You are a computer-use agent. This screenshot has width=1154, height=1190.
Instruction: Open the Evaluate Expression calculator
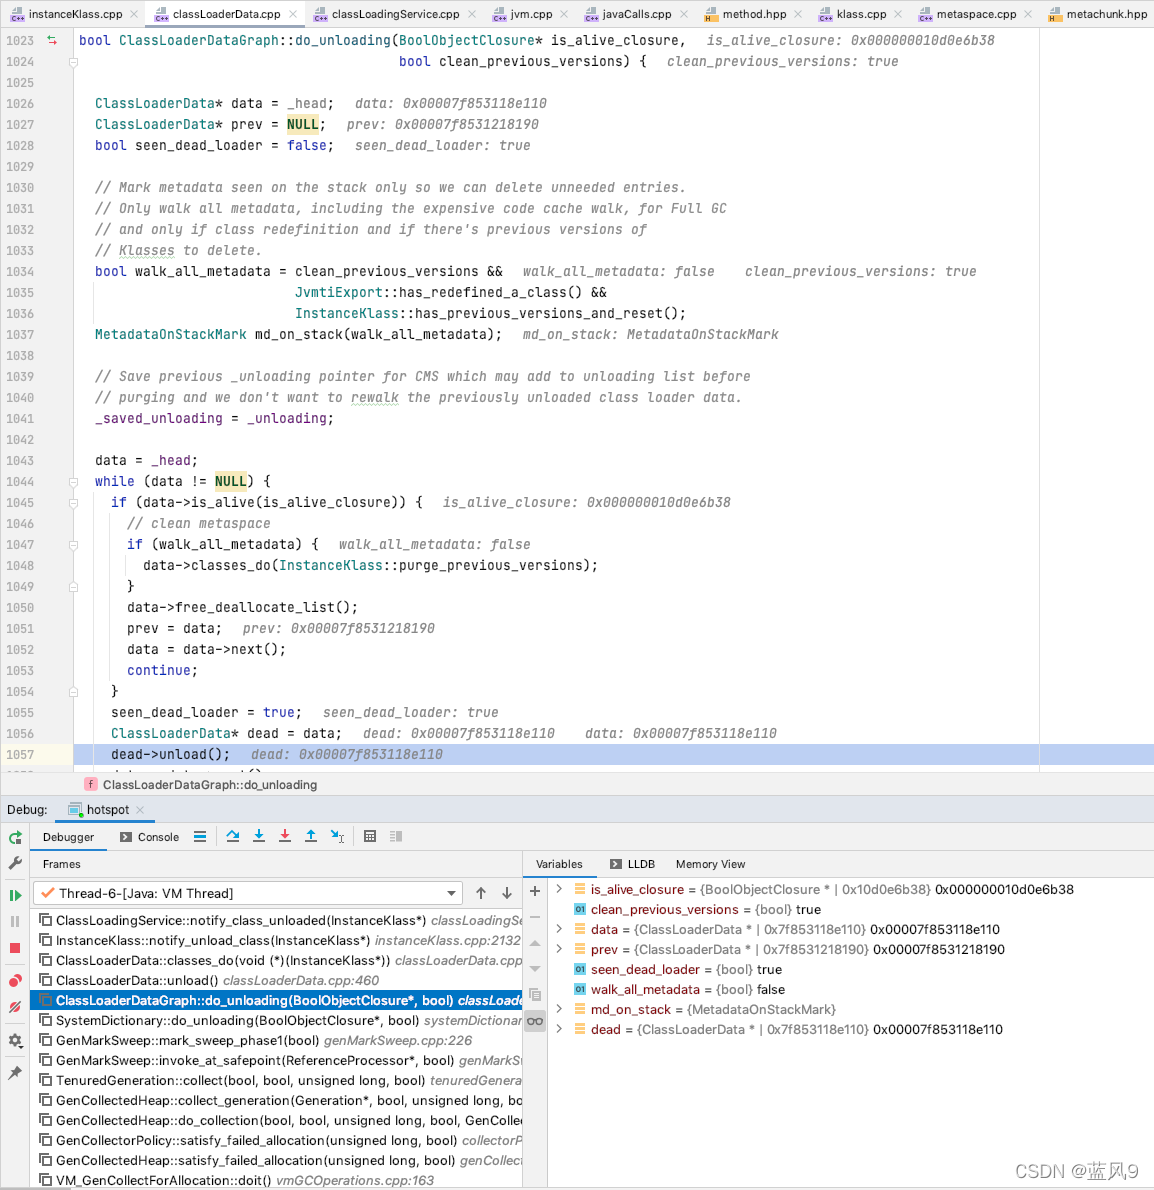(x=370, y=836)
